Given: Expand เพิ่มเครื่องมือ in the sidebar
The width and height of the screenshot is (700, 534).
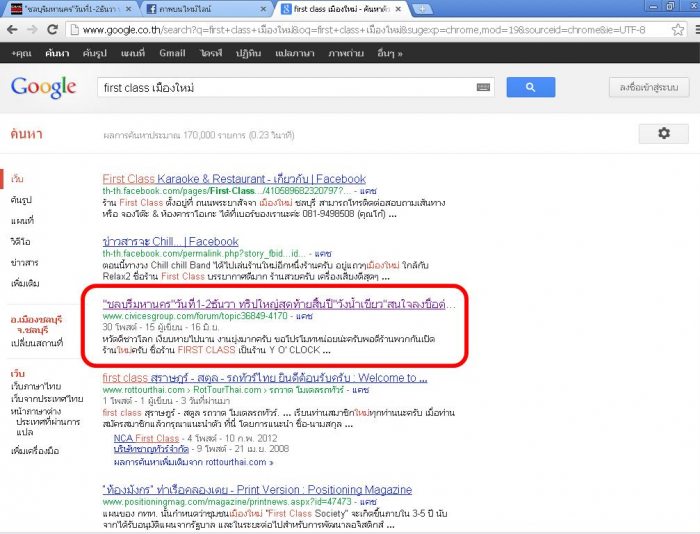Looking at the screenshot, I should [35, 451].
